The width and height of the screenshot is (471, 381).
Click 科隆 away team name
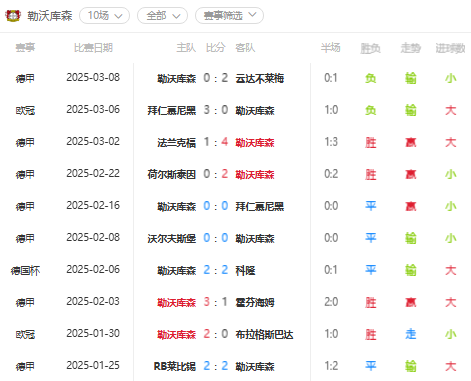[245, 270]
